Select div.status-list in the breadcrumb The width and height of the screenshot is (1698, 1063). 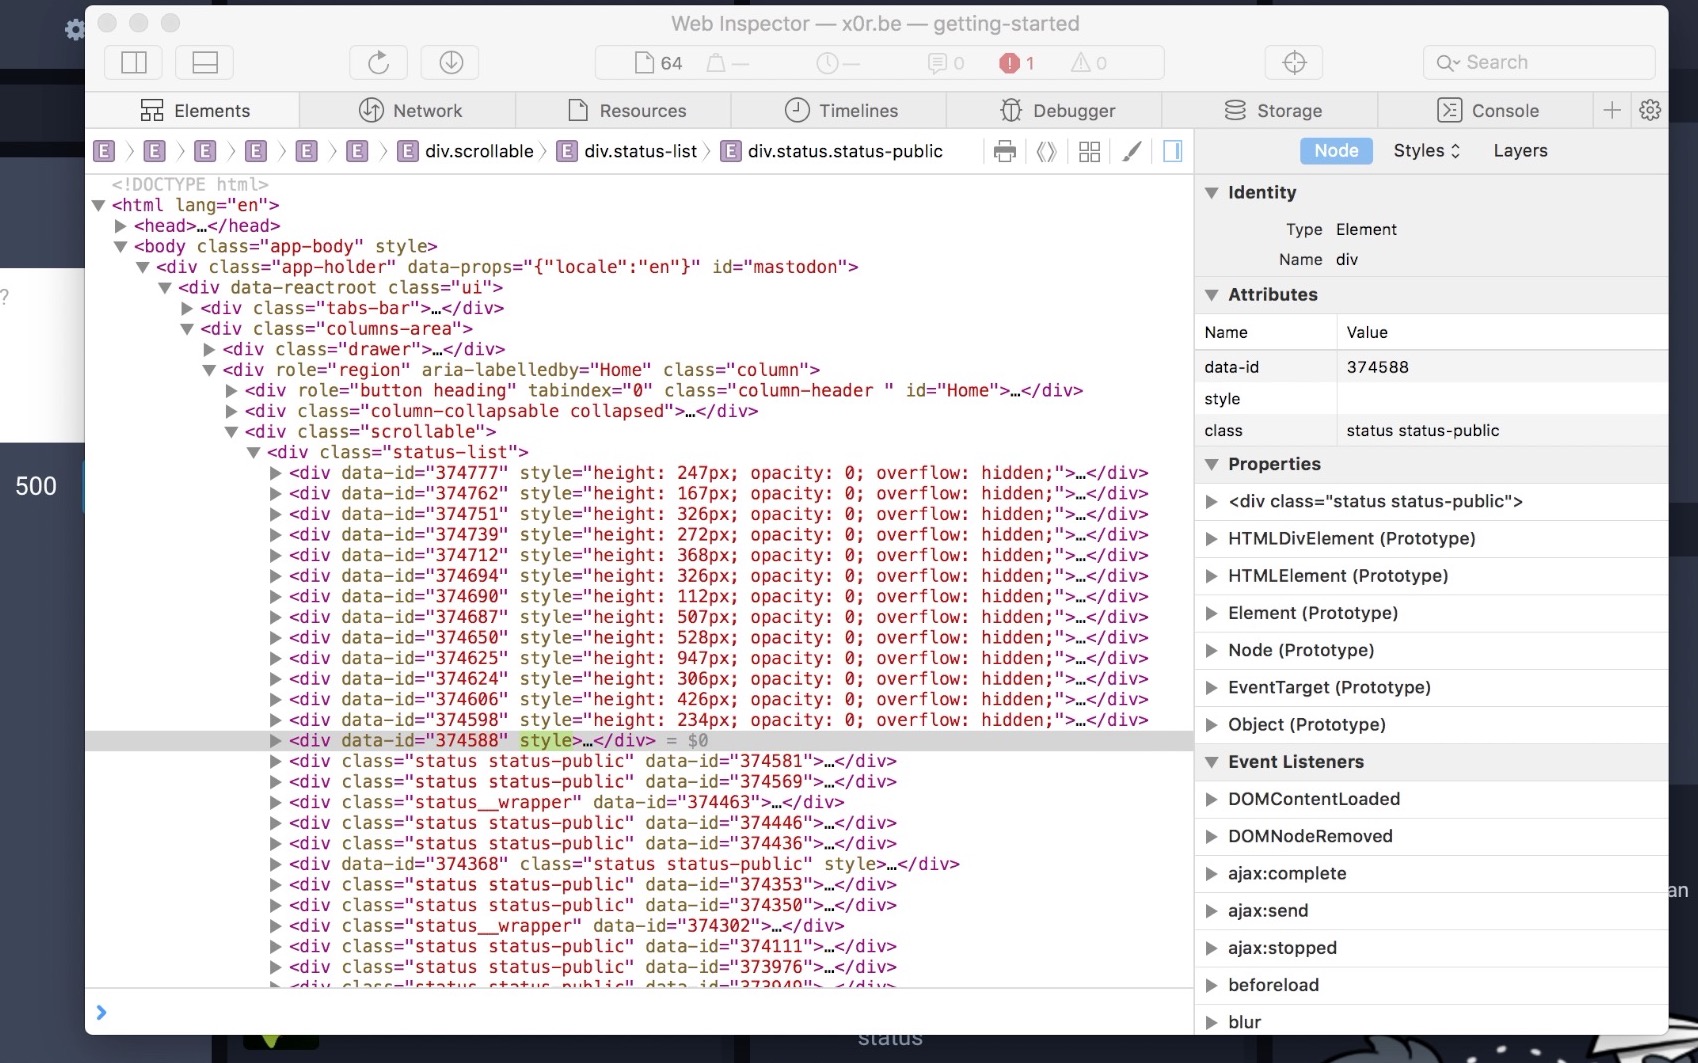coord(627,152)
